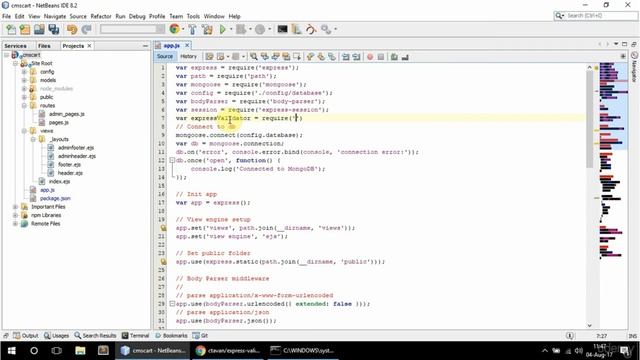Select admin_pages.js in the routes folder

click(67, 114)
